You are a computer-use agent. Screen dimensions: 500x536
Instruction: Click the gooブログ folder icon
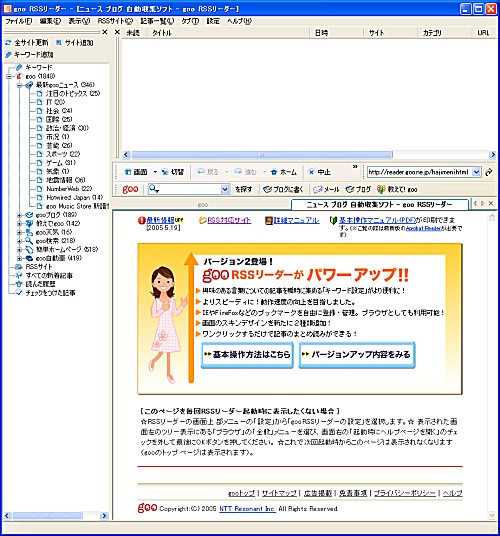(x=30, y=215)
